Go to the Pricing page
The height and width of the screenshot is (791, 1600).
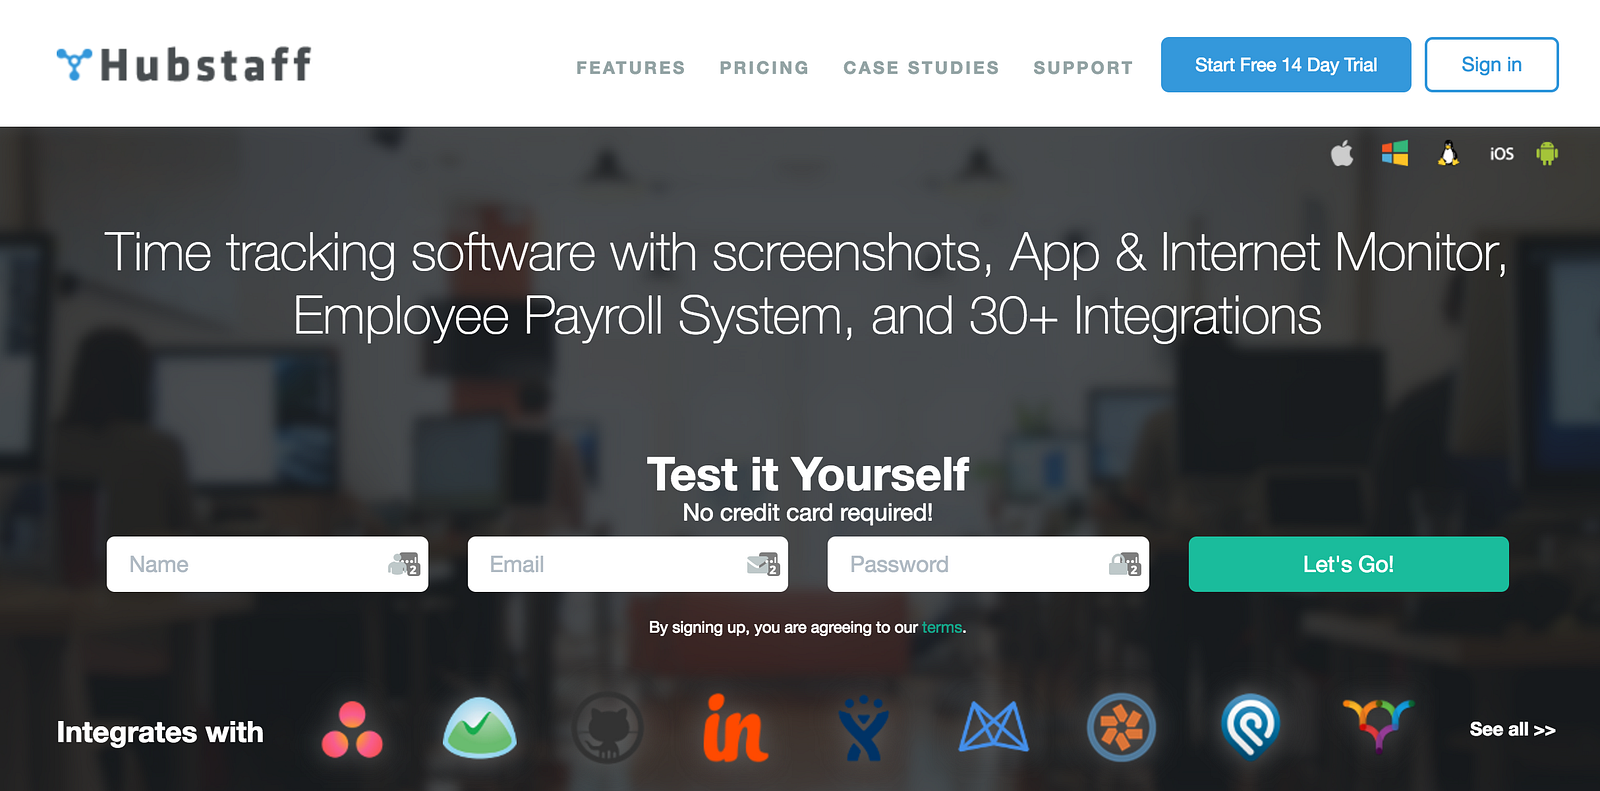pos(764,68)
